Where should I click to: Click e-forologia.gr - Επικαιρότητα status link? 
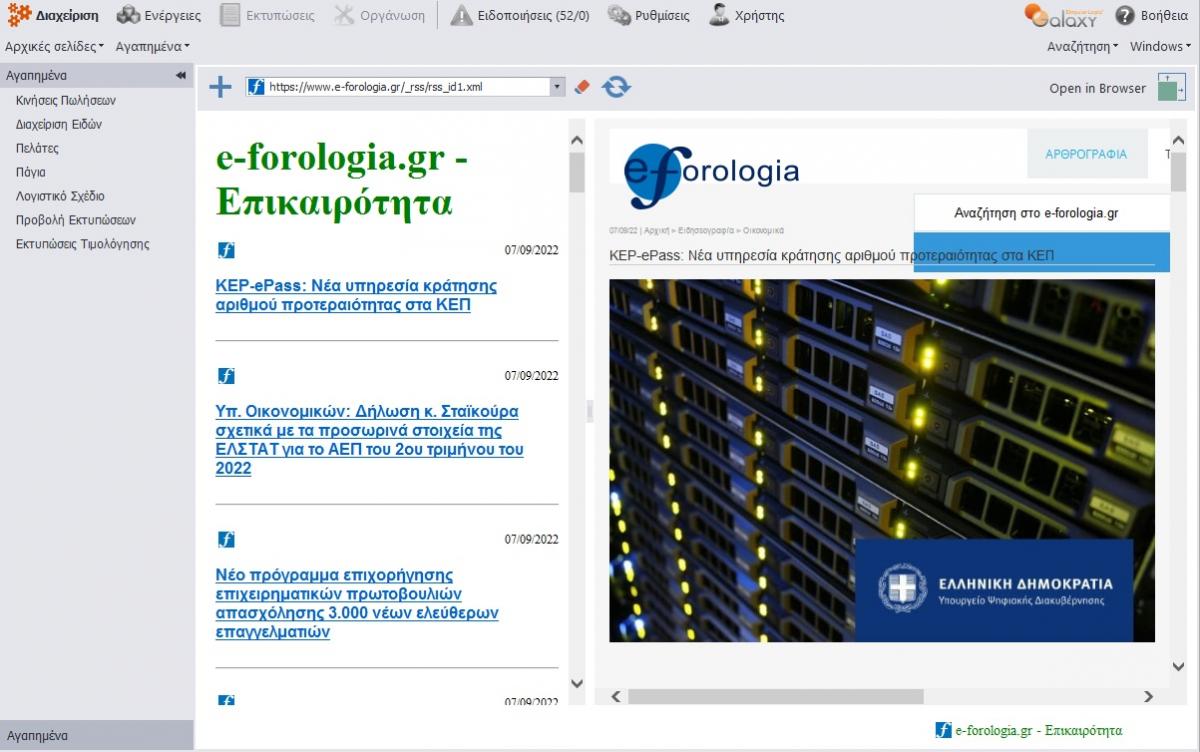coord(1039,730)
